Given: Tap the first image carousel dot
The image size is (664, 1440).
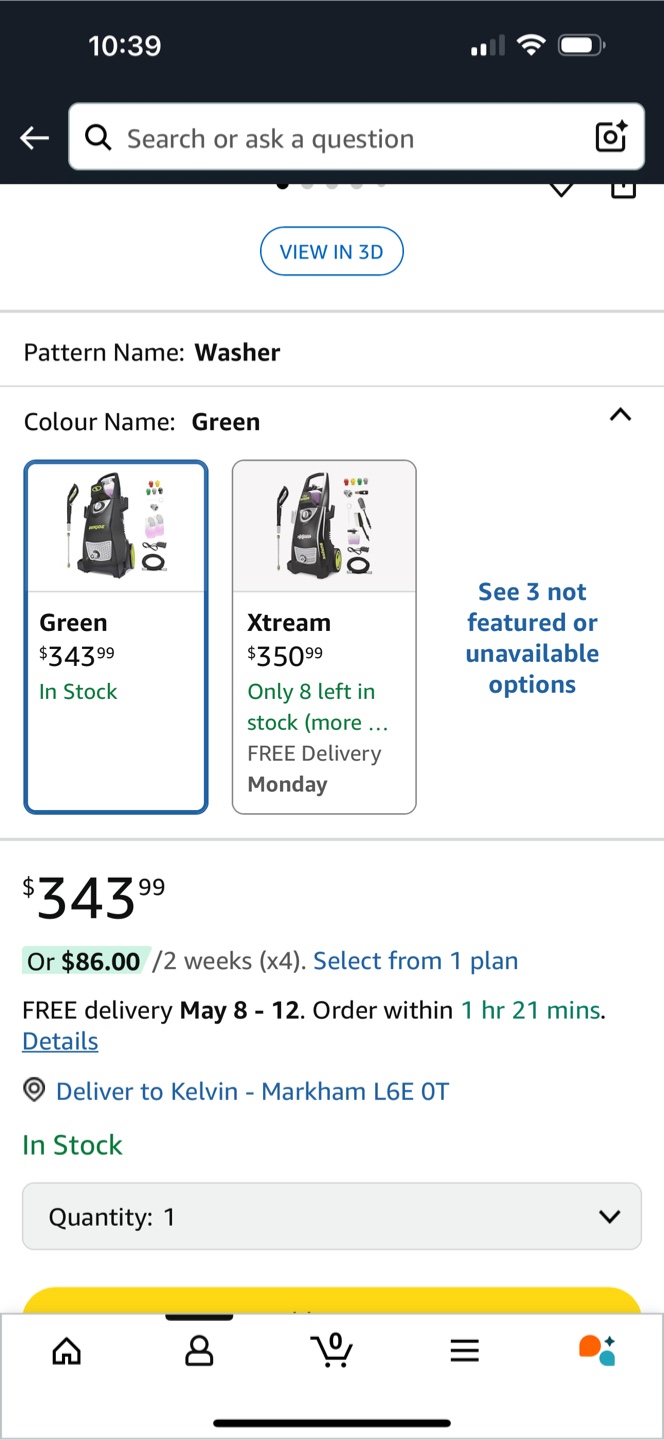Looking at the screenshot, I should (x=283, y=185).
